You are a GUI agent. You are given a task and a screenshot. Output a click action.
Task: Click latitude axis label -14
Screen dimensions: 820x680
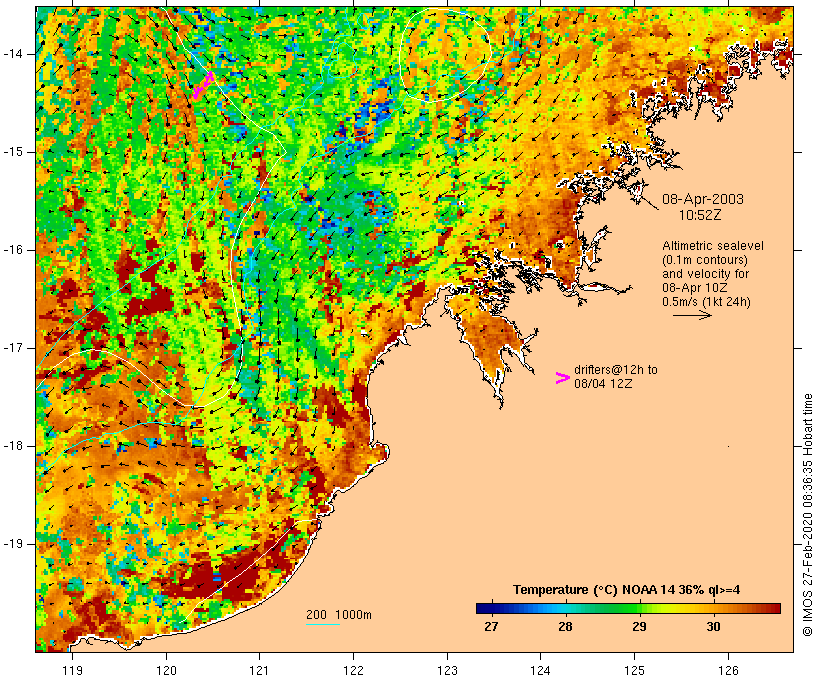[x=13, y=54]
